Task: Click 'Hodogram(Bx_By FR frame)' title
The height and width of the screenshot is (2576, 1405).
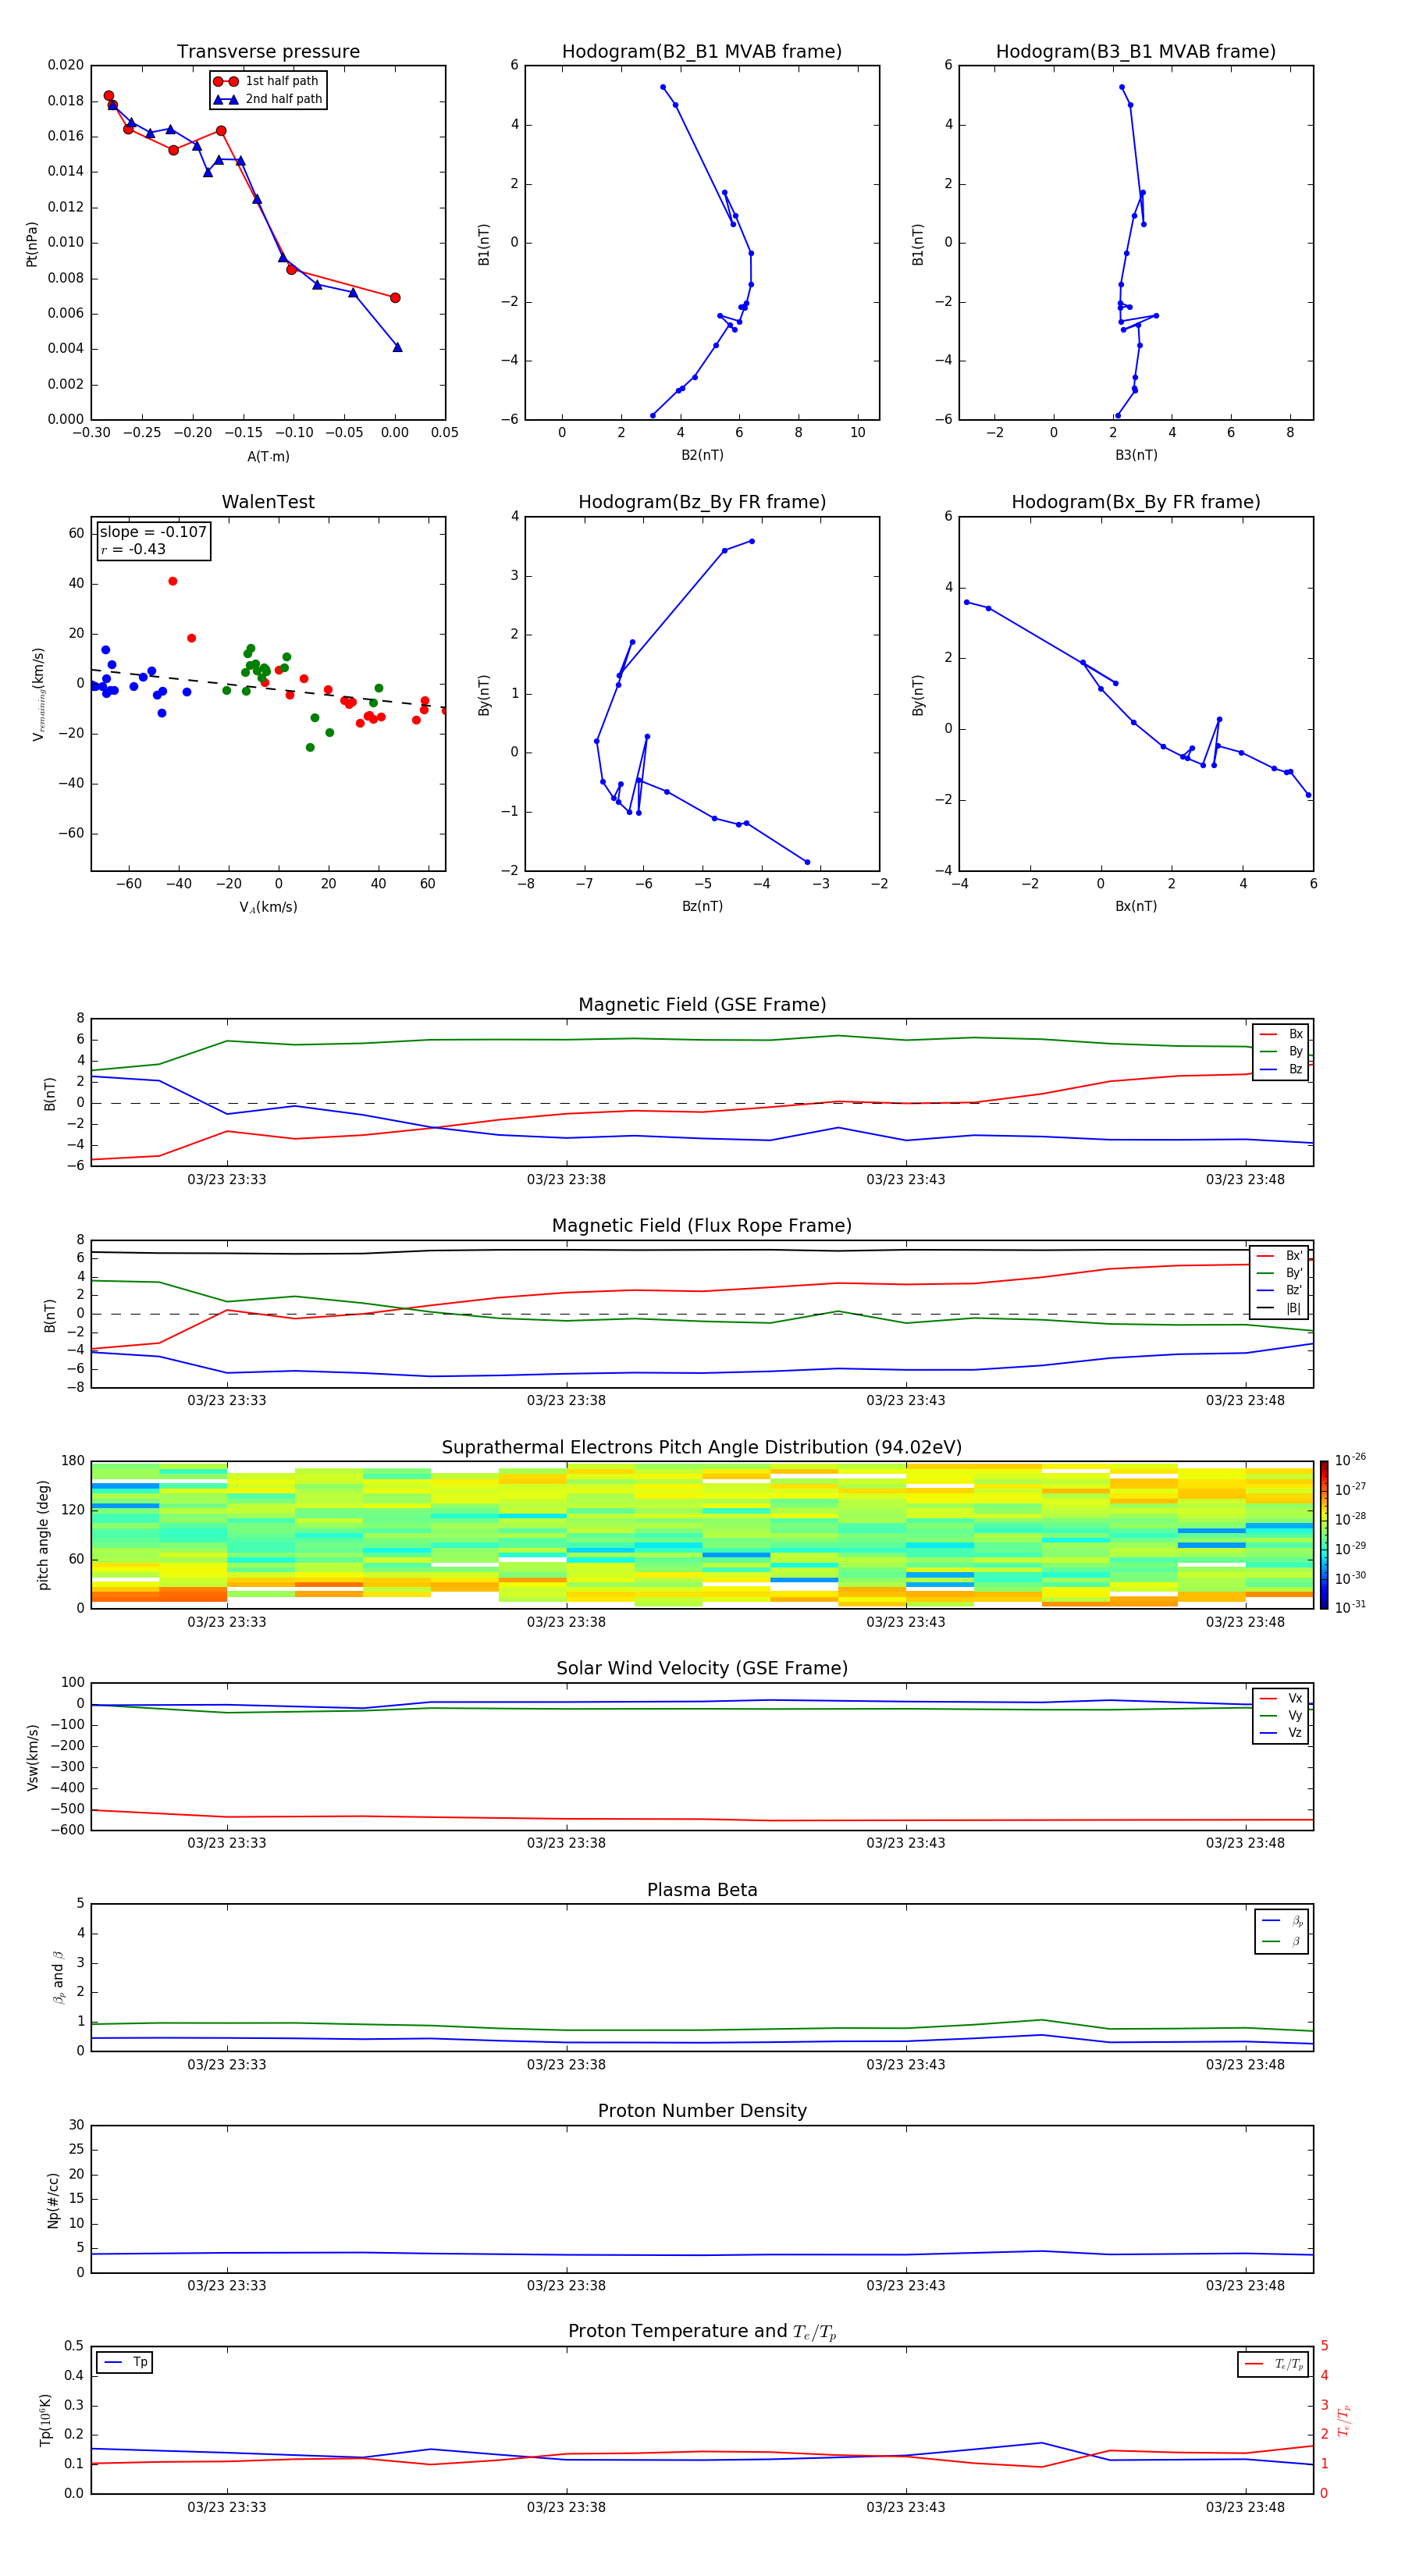Action: tap(1136, 502)
